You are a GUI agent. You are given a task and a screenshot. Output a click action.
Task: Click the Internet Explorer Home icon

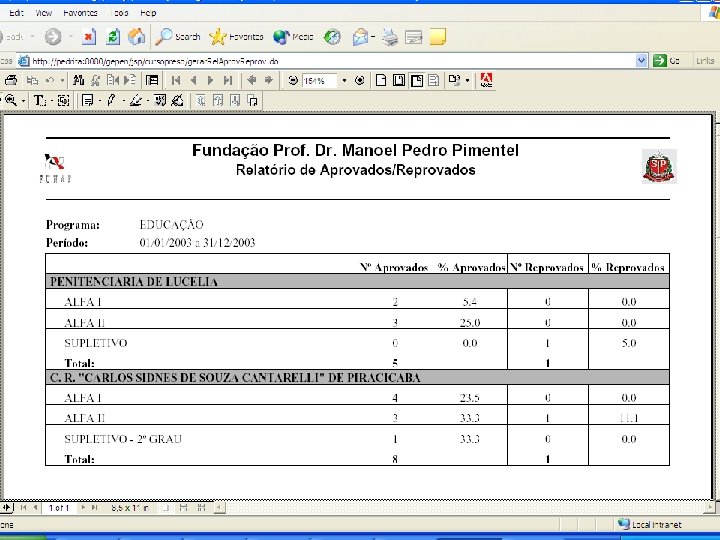136,37
